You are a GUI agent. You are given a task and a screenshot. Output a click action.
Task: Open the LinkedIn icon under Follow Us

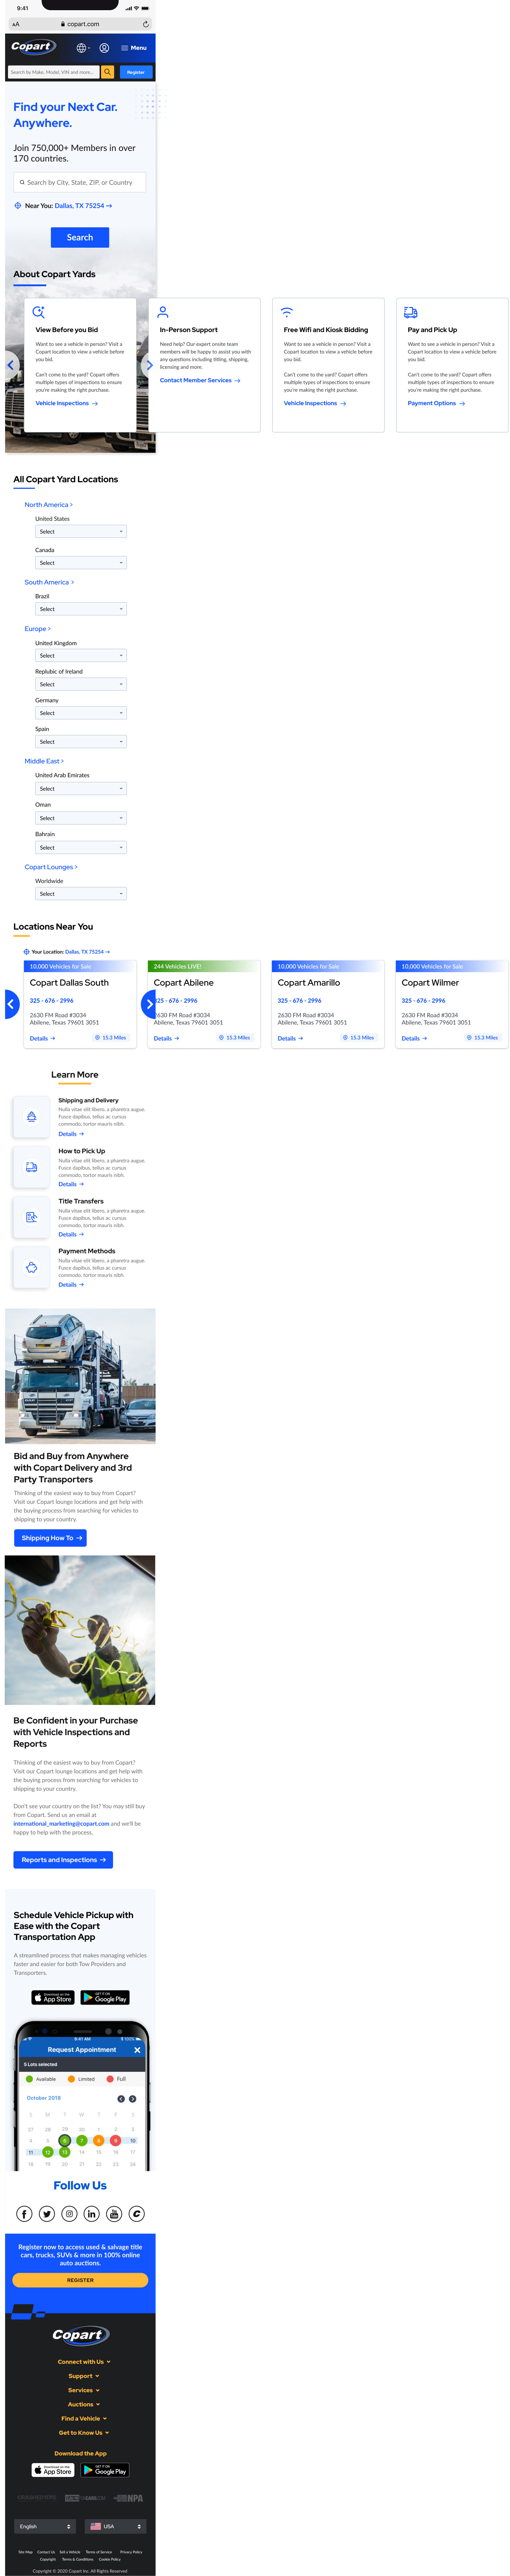tap(92, 2214)
